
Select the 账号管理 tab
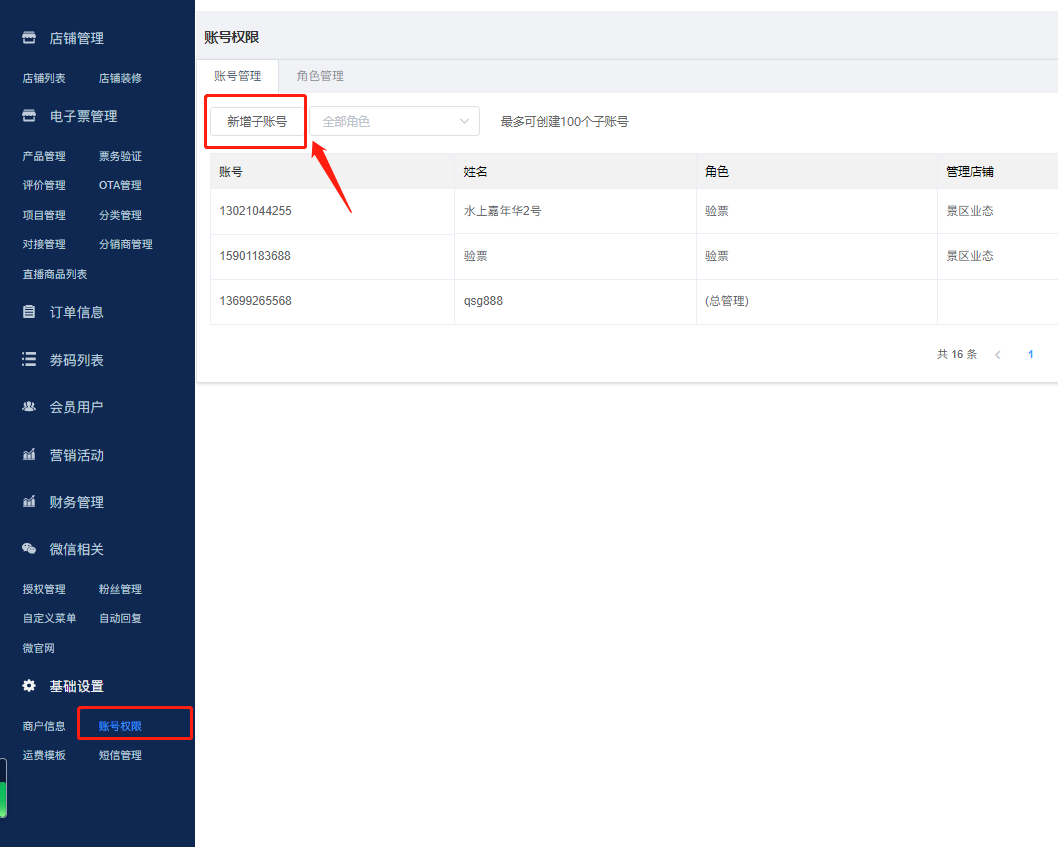point(237,76)
